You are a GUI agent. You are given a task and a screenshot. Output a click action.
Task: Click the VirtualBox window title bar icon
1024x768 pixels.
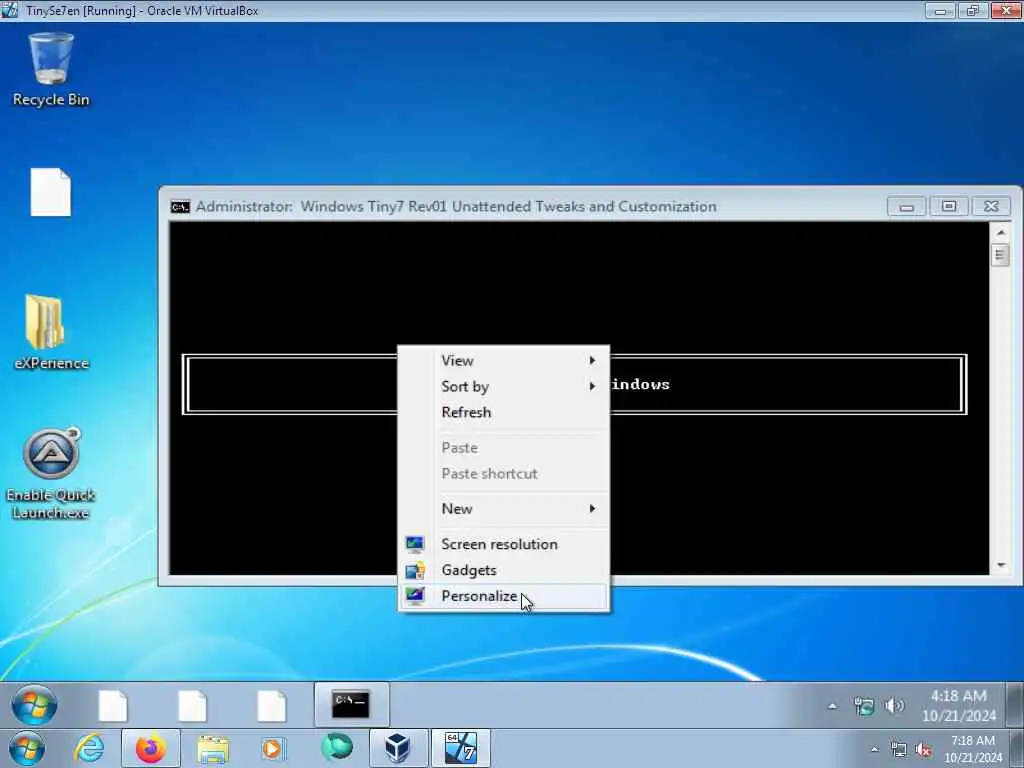[x=10, y=10]
